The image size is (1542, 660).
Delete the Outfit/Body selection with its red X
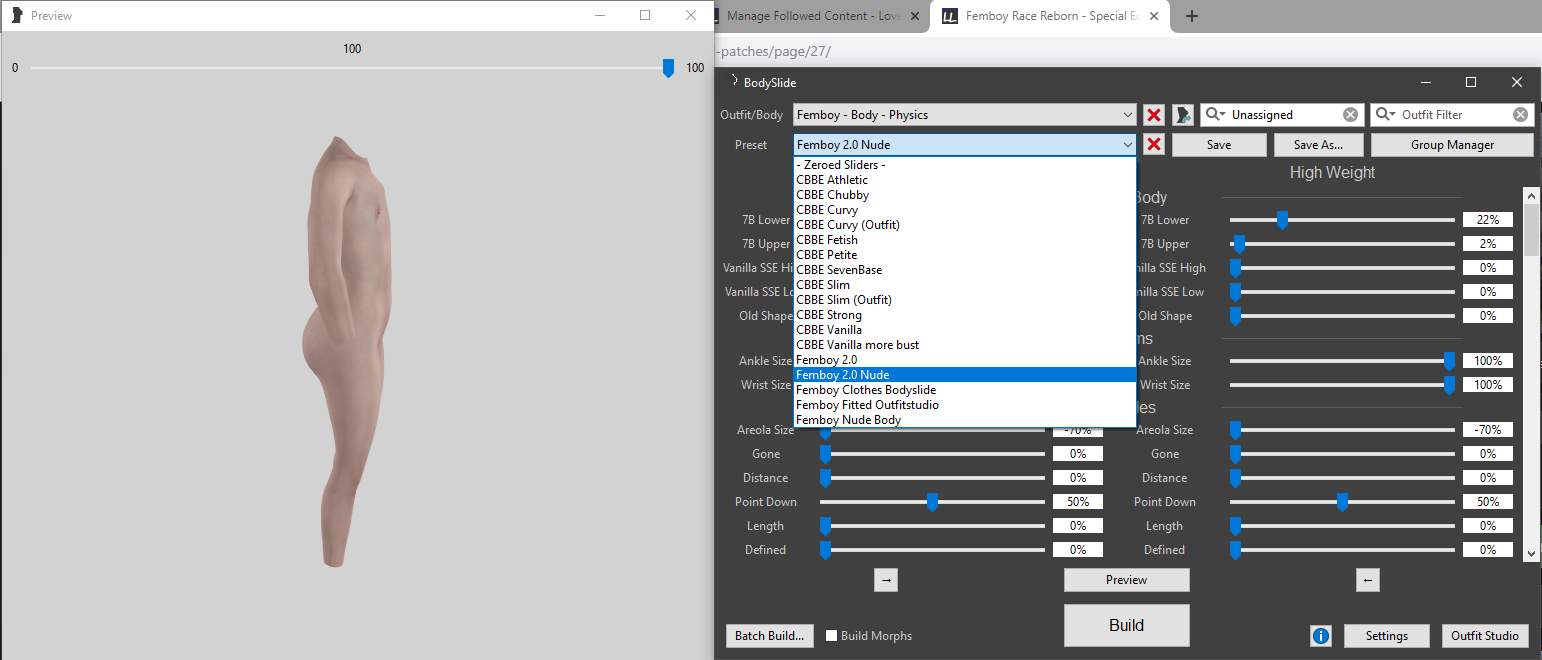(1154, 115)
